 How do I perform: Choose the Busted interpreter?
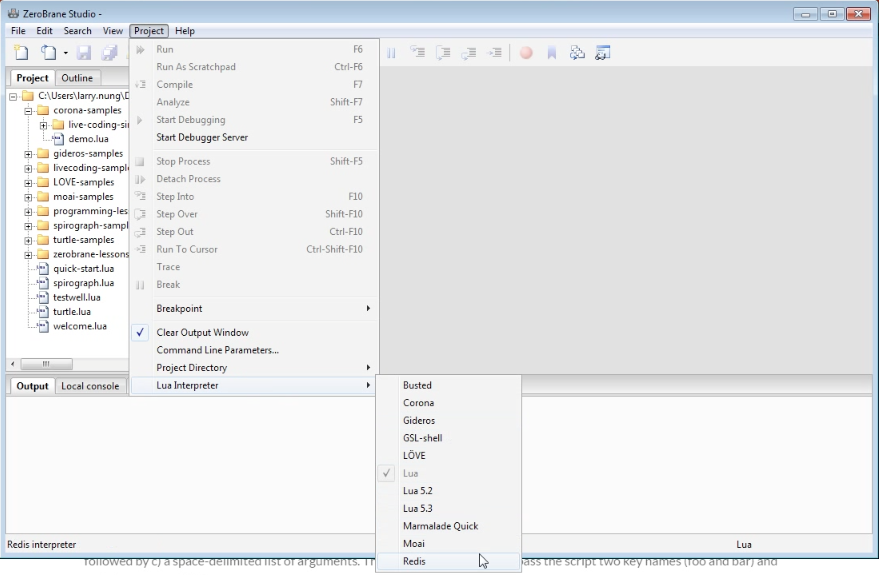(x=448, y=385)
